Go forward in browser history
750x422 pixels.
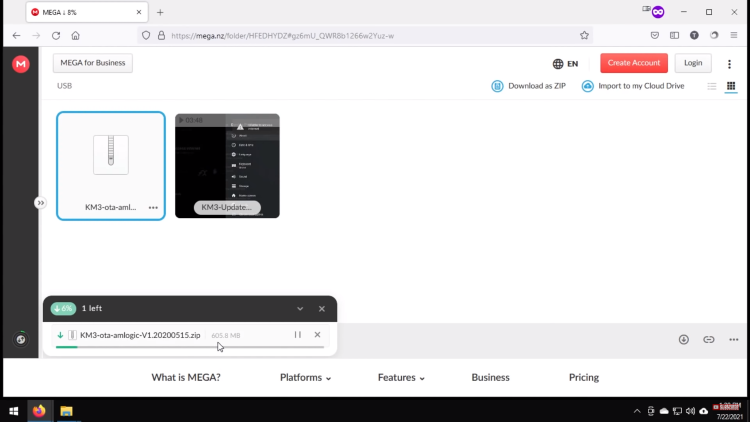tap(36, 35)
